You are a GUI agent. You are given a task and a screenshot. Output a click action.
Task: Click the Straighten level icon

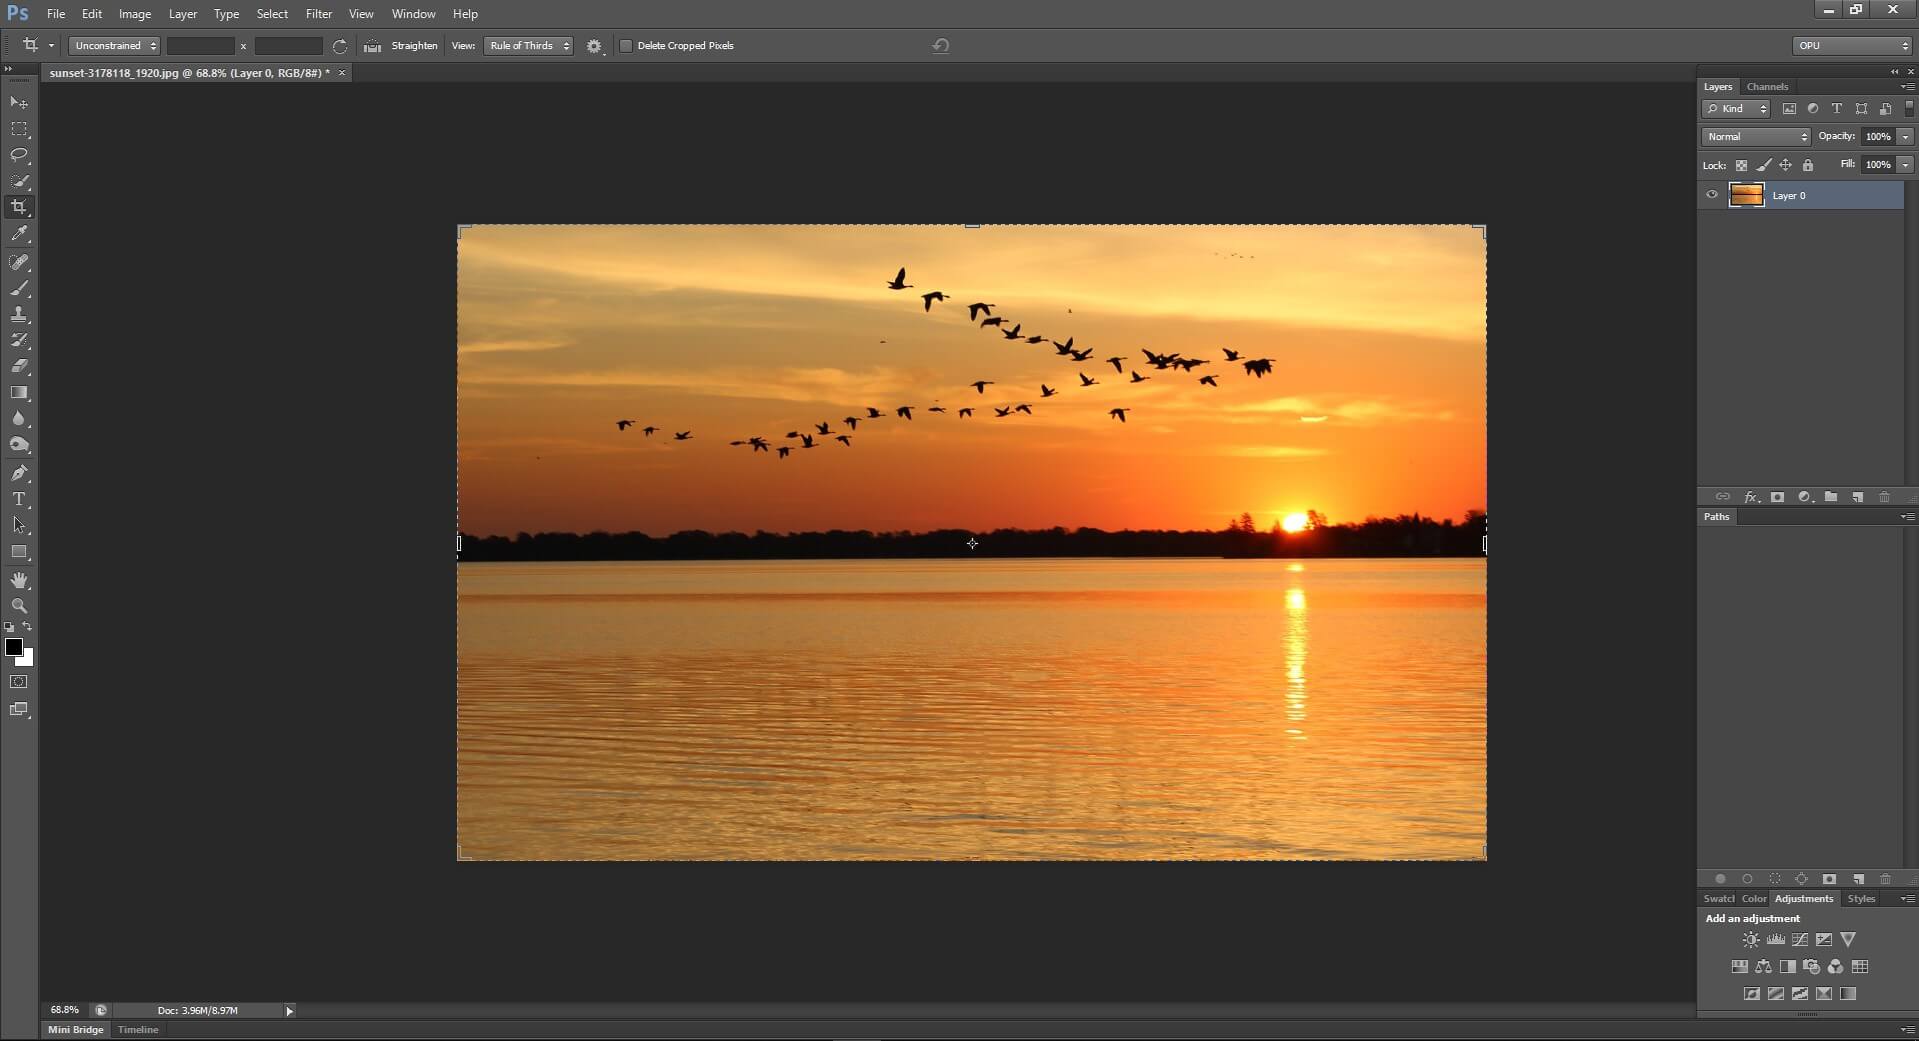pyautogui.click(x=372, y=46)
